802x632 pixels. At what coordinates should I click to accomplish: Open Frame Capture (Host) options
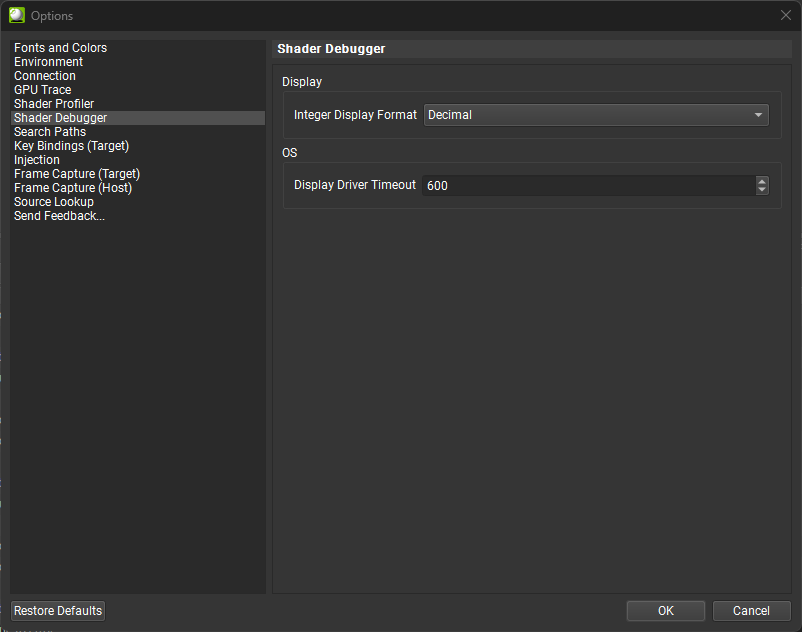pyautogui.click(x=72, y=187)
